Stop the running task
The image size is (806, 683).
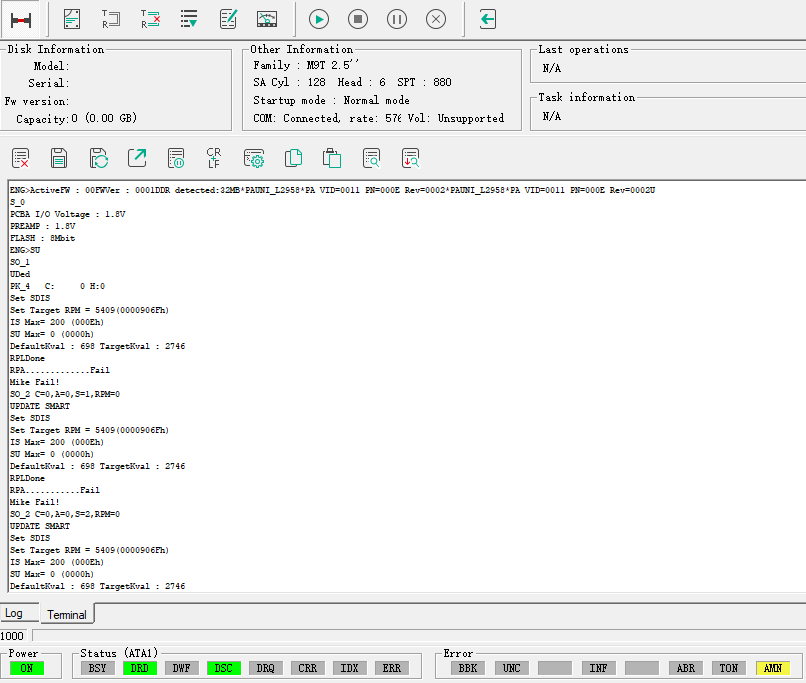pyautogui.click(x=358, y=20)
